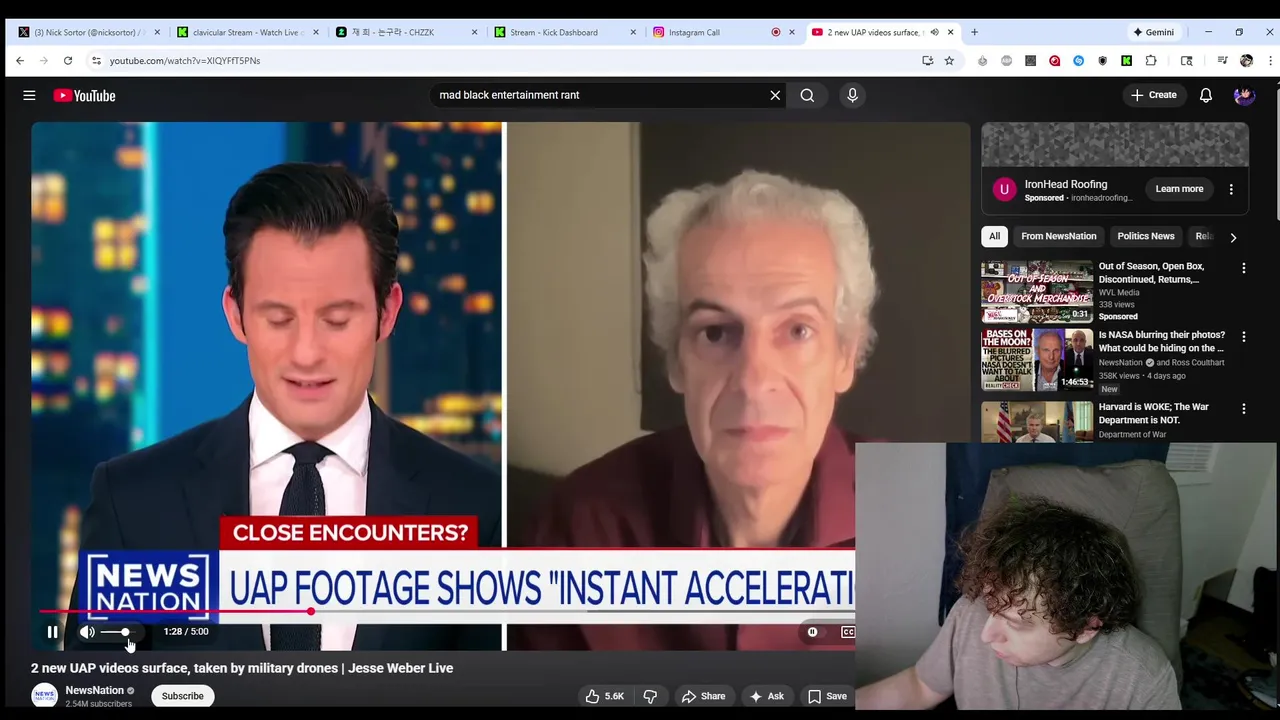Save the video to a playlist
Screen dimensions: 1280x720
(827, 696)
